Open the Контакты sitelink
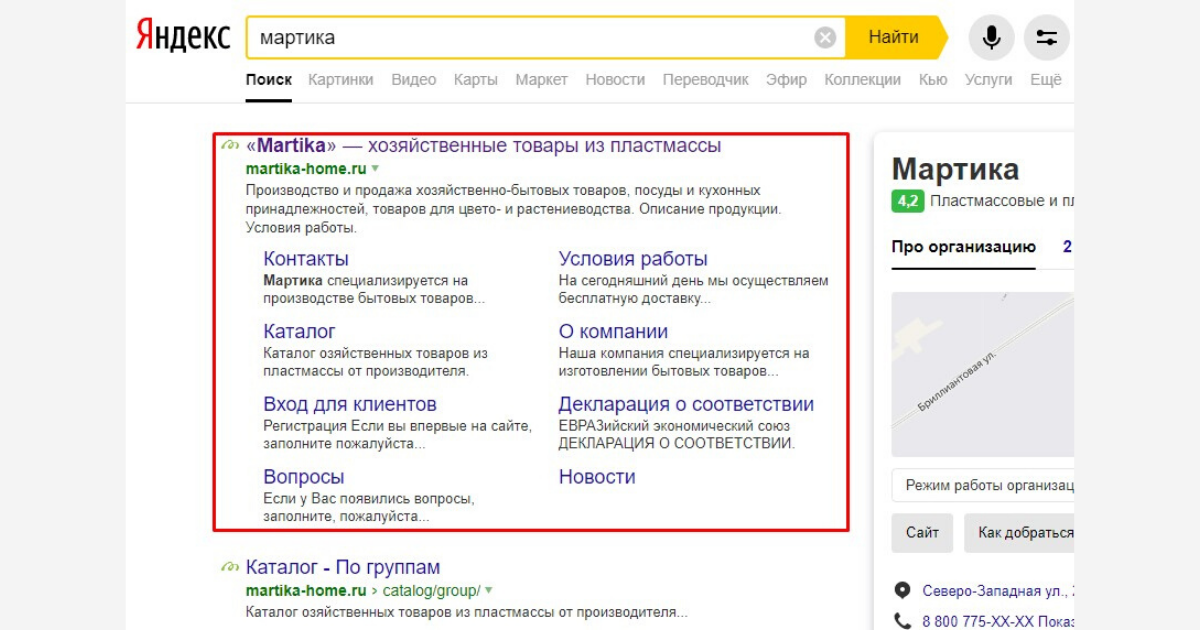 pyautogui.click(x=306, y=259)
